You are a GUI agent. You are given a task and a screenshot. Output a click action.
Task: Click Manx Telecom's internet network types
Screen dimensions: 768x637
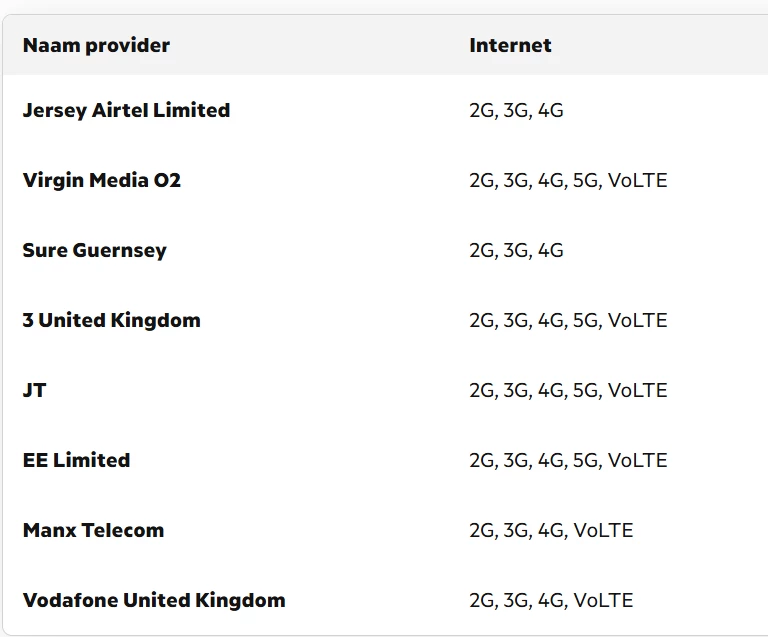[551, 531]
